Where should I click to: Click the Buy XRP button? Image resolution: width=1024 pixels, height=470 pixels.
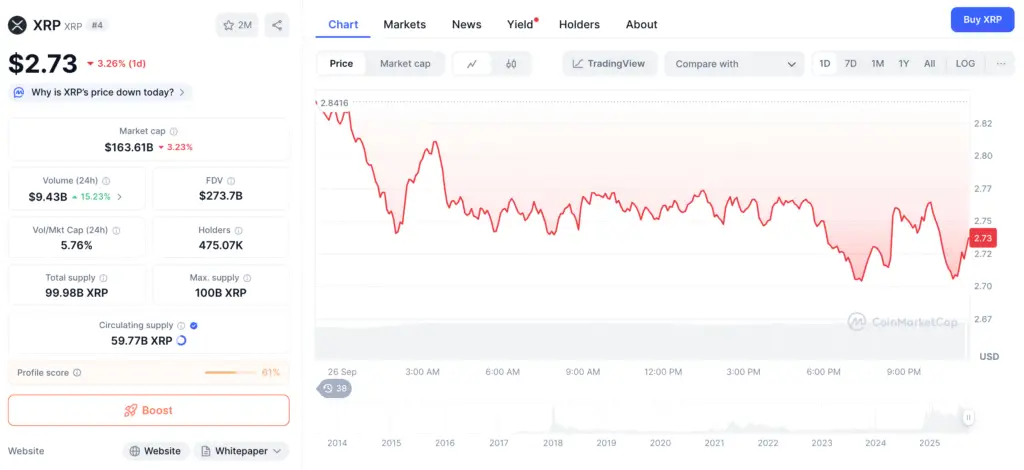982,20
